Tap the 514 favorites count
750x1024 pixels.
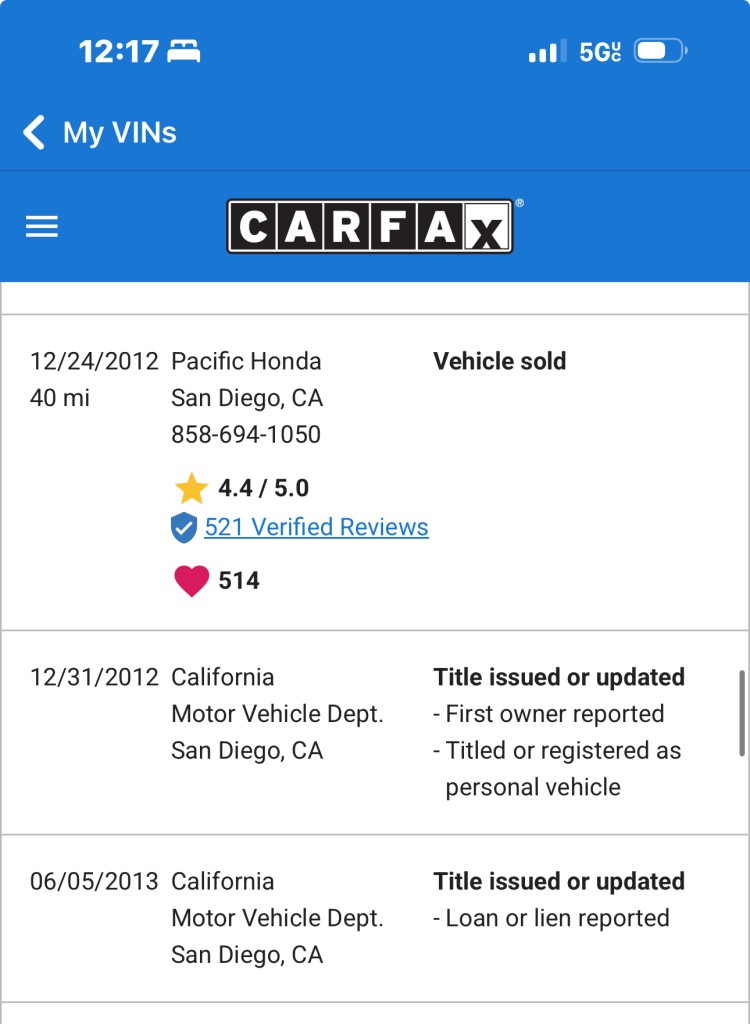click(239, 581)
